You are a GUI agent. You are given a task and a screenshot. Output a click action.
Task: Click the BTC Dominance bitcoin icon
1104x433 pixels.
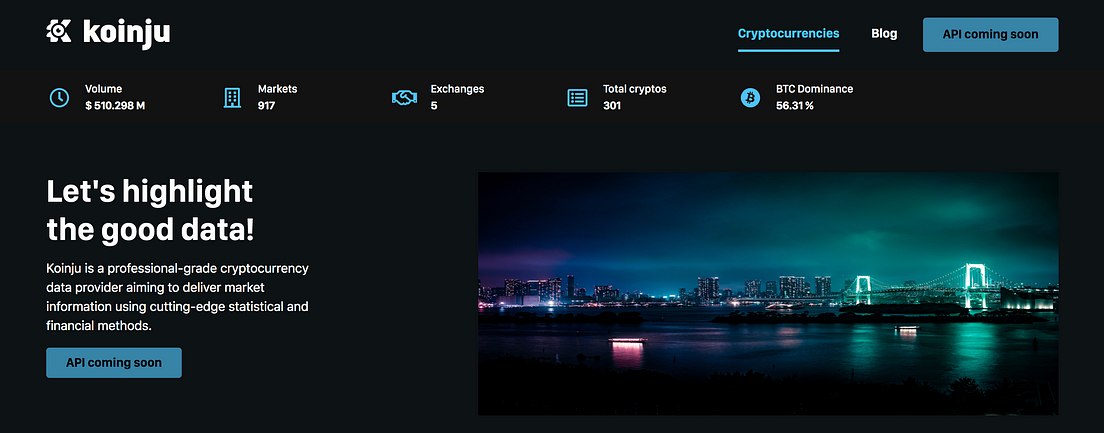[751, 98]
